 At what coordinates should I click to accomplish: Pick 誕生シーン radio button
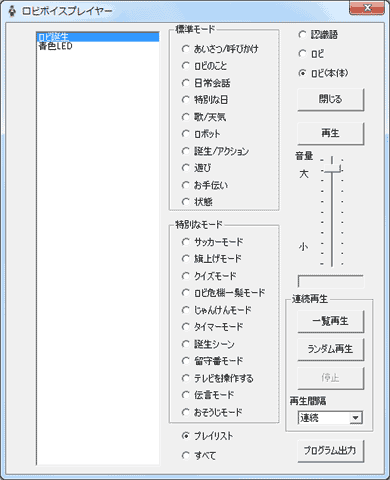point(185,344)
